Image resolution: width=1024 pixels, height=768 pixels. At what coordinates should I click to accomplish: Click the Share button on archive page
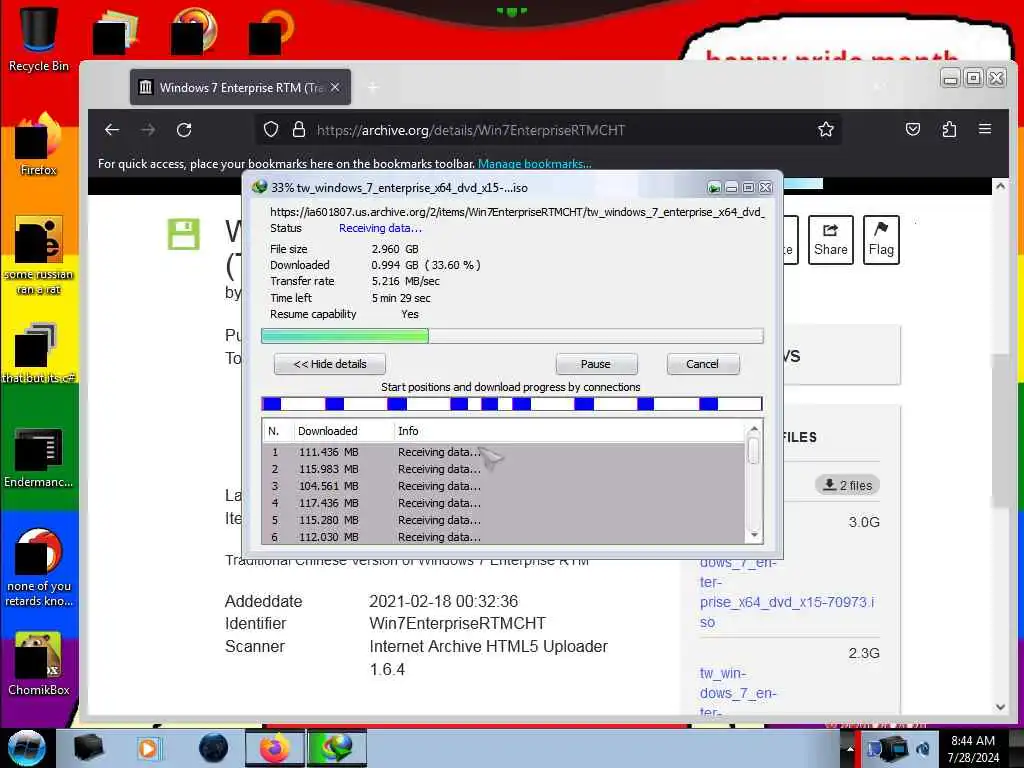(831, 240)
